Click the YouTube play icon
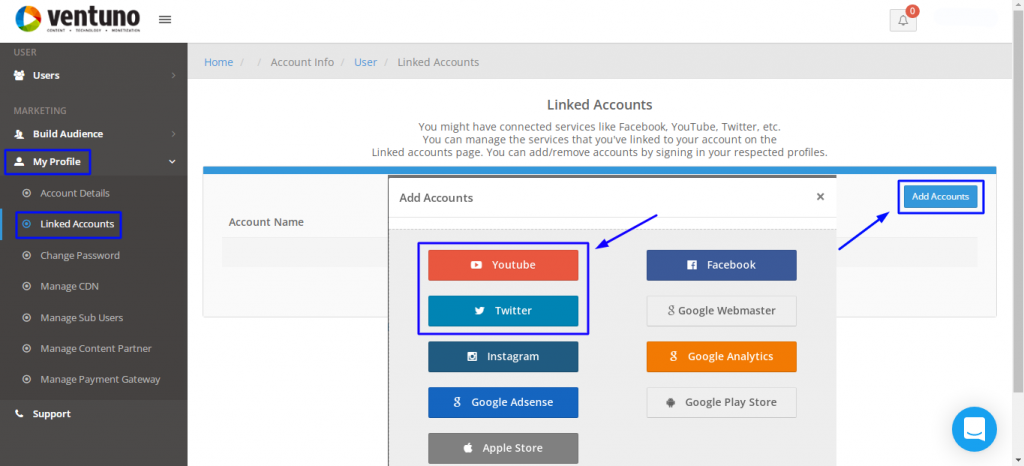1024x466 pixels. [477, 265]
